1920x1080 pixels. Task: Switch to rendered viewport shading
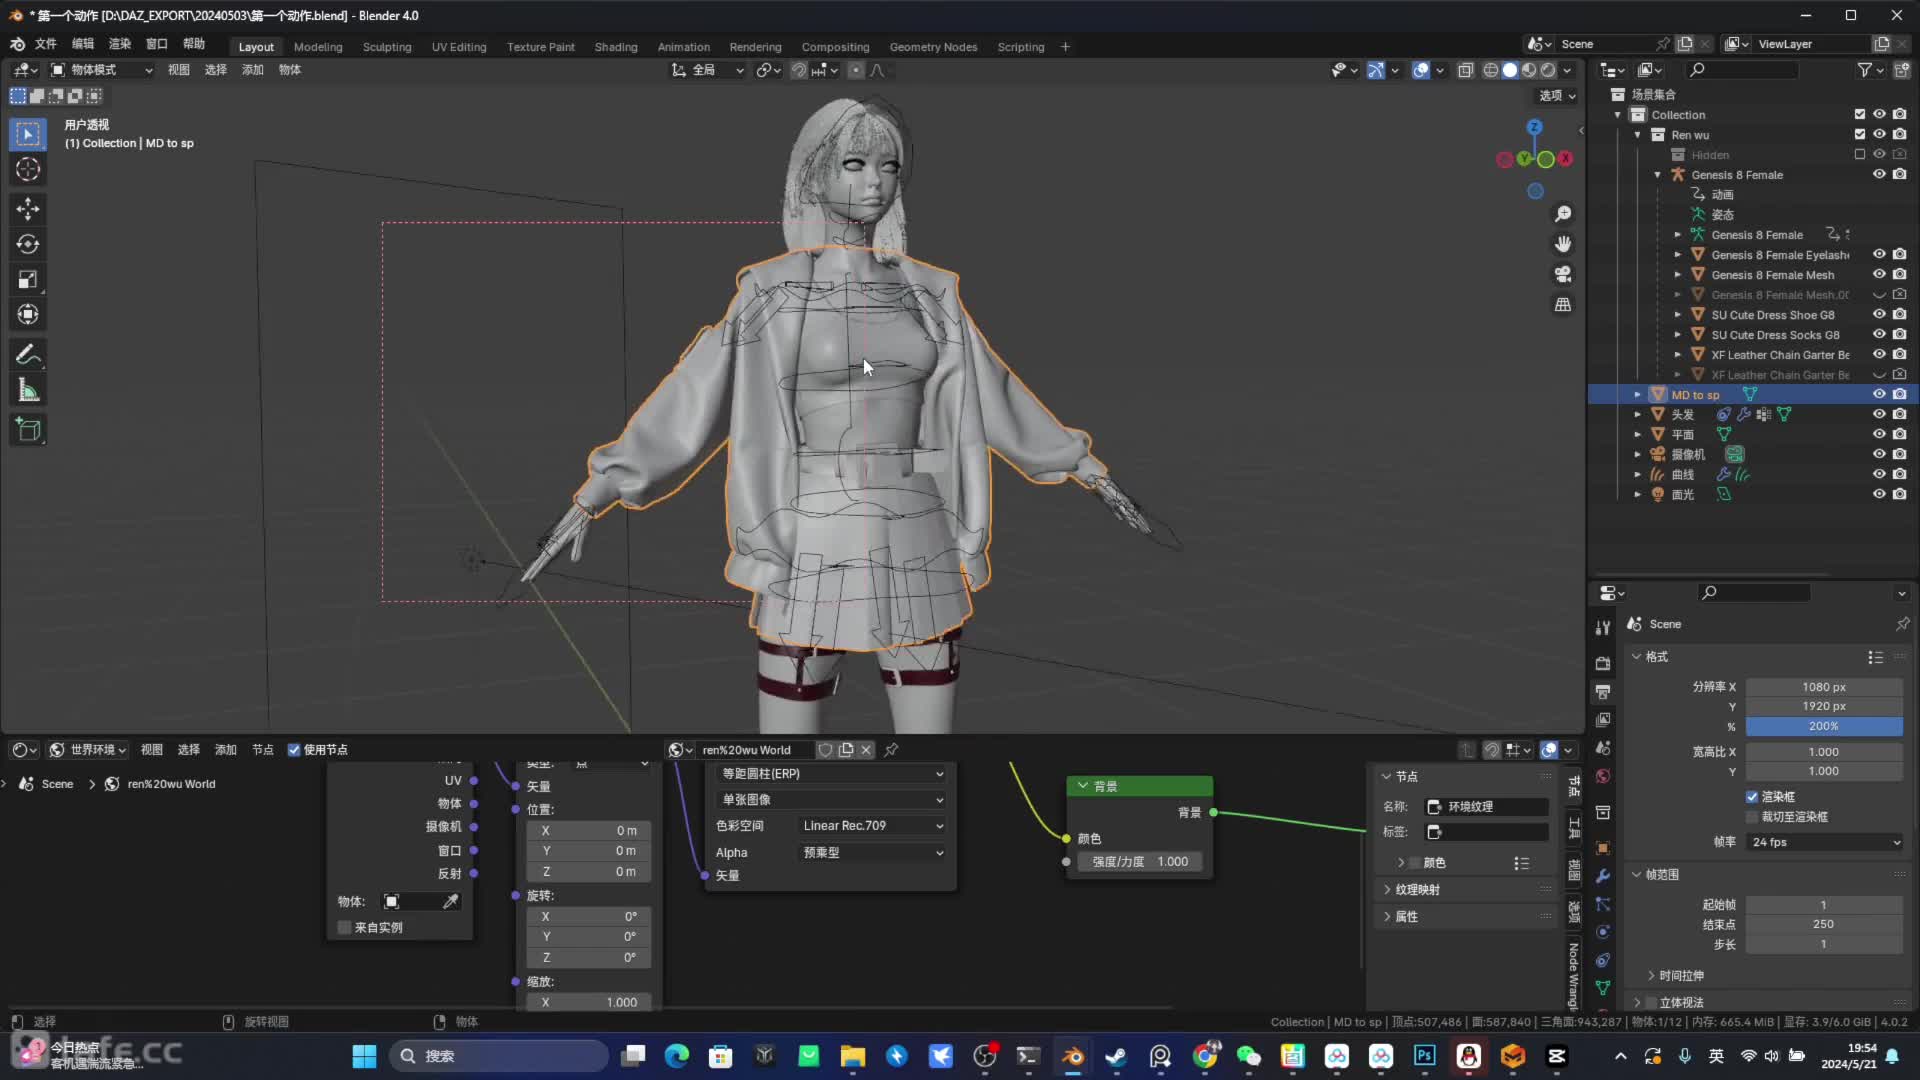(1548, 70)
